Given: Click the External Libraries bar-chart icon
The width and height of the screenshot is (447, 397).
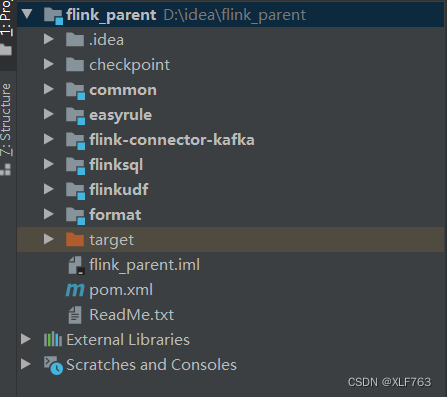Looking at the screenshot, I should pyautogui.click(x=53, y=340).
